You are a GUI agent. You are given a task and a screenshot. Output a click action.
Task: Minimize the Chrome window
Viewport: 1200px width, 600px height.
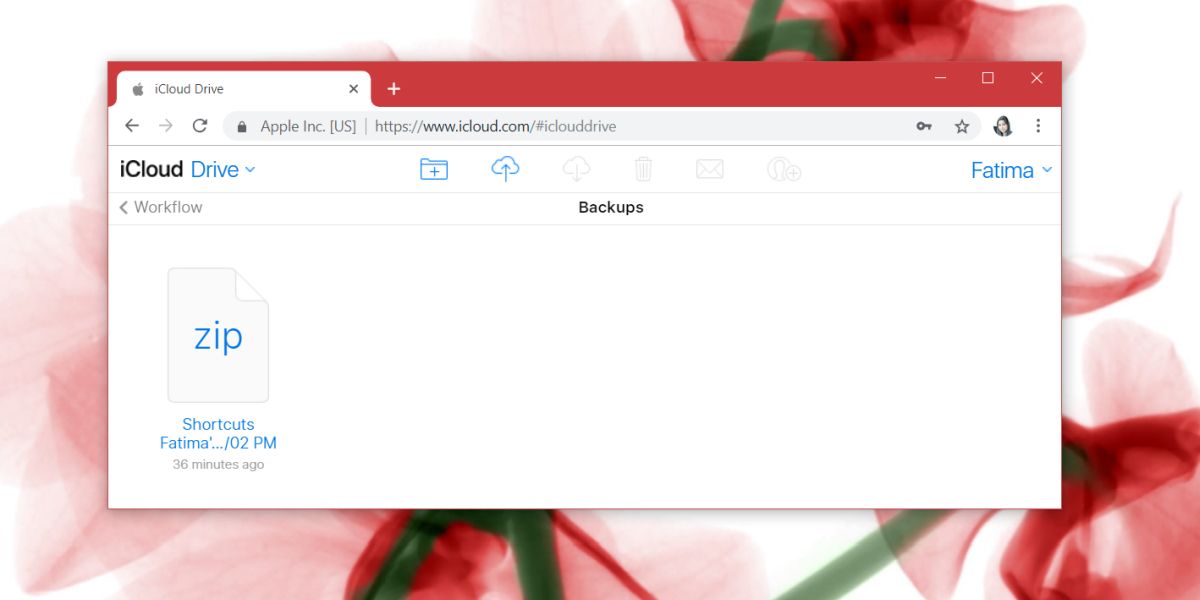940,78
